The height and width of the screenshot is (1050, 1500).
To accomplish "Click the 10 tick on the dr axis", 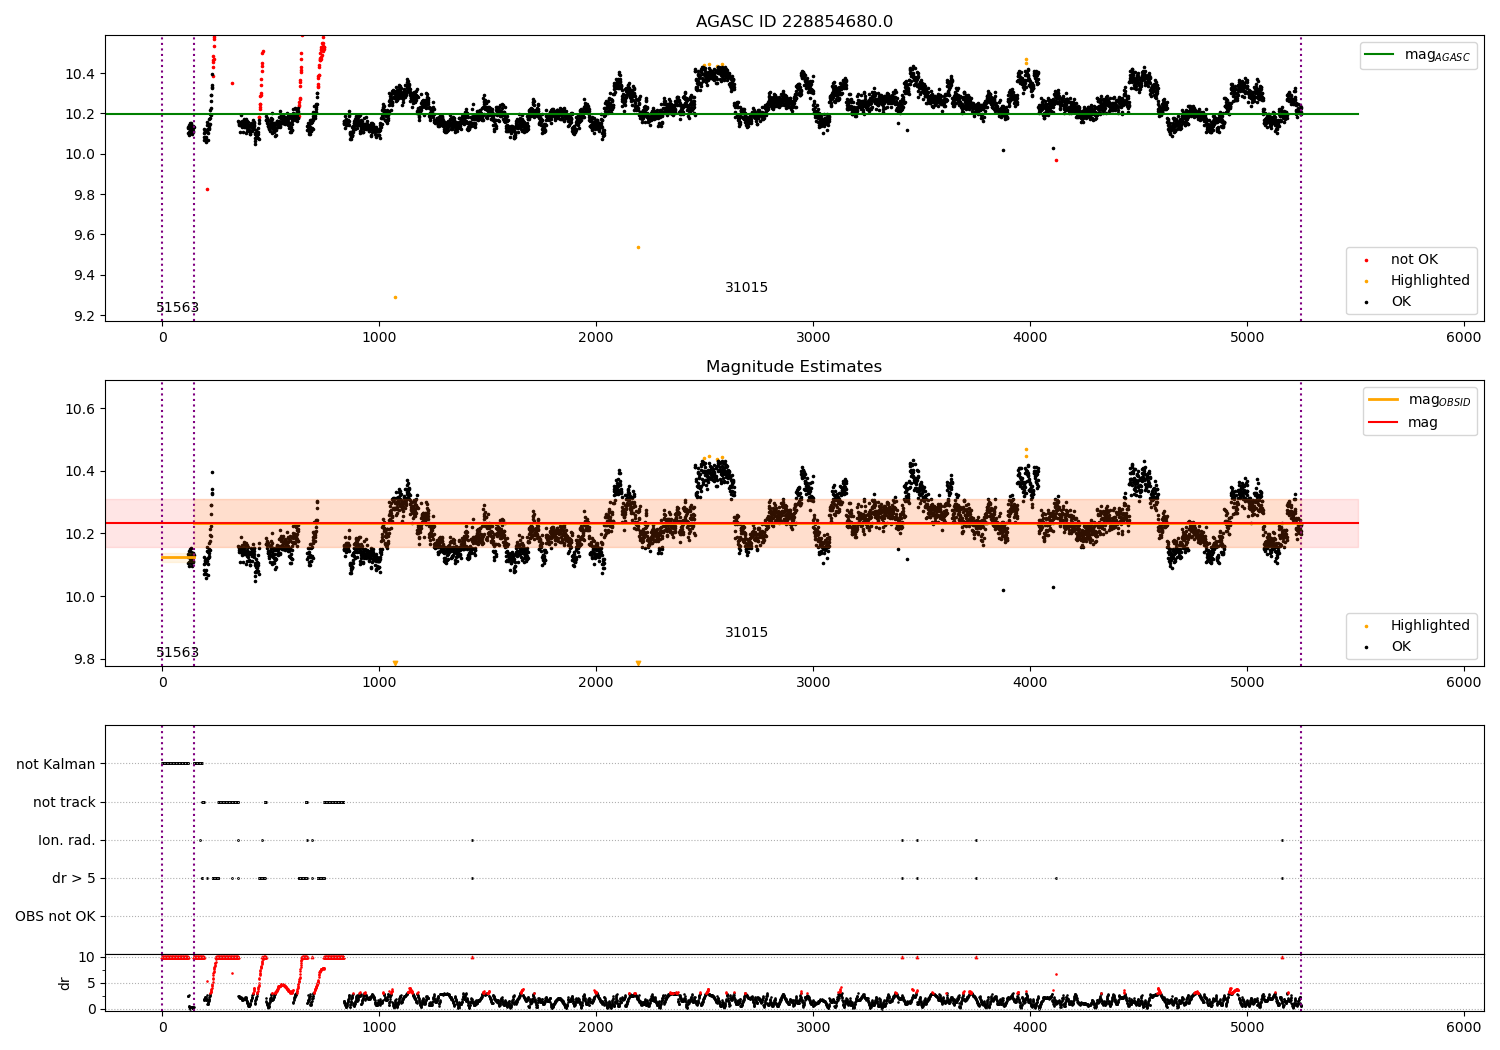I will click(x=88, y=958).
